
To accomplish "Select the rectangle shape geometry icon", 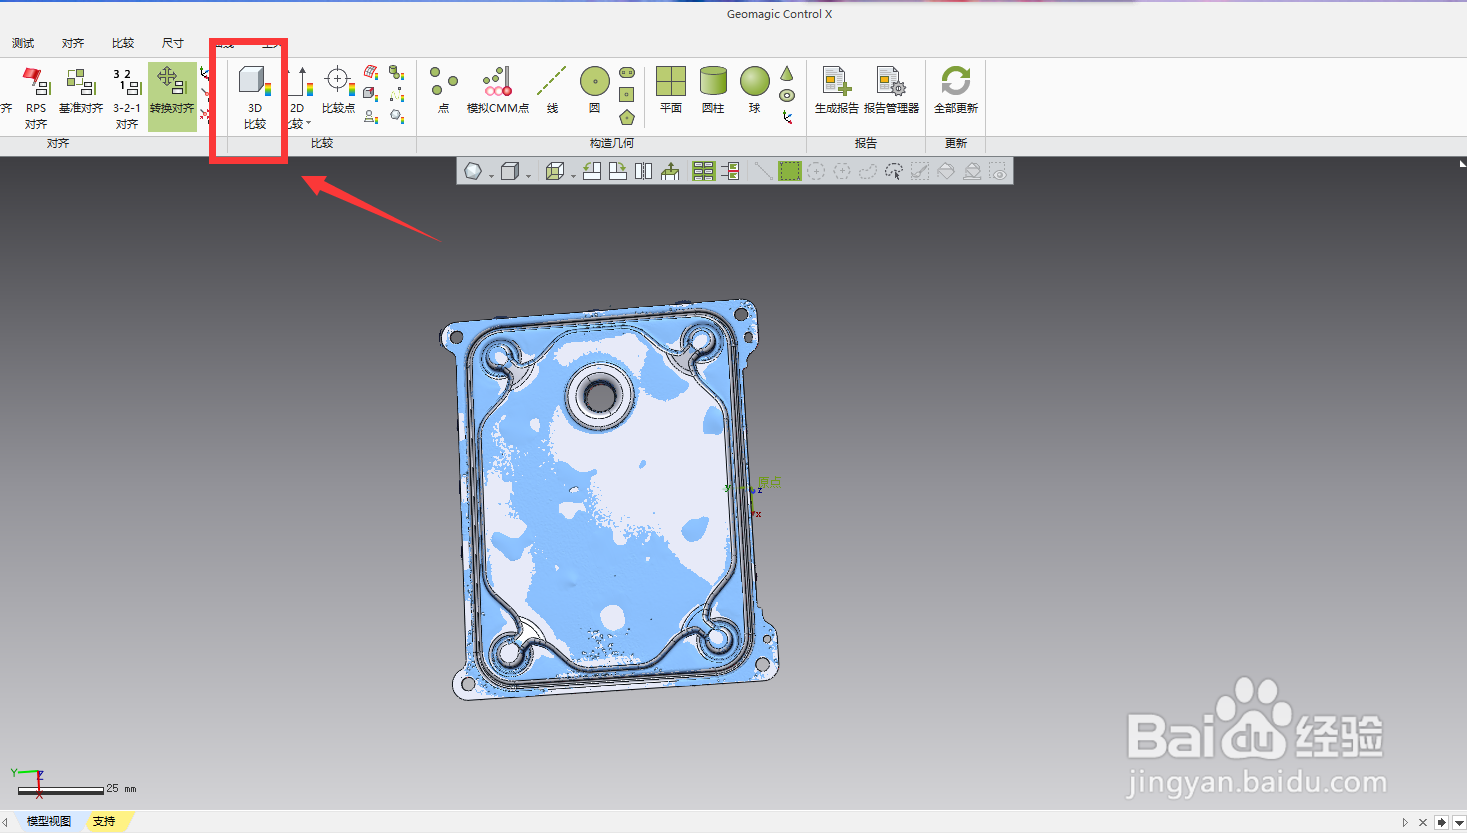I will 627,95.
